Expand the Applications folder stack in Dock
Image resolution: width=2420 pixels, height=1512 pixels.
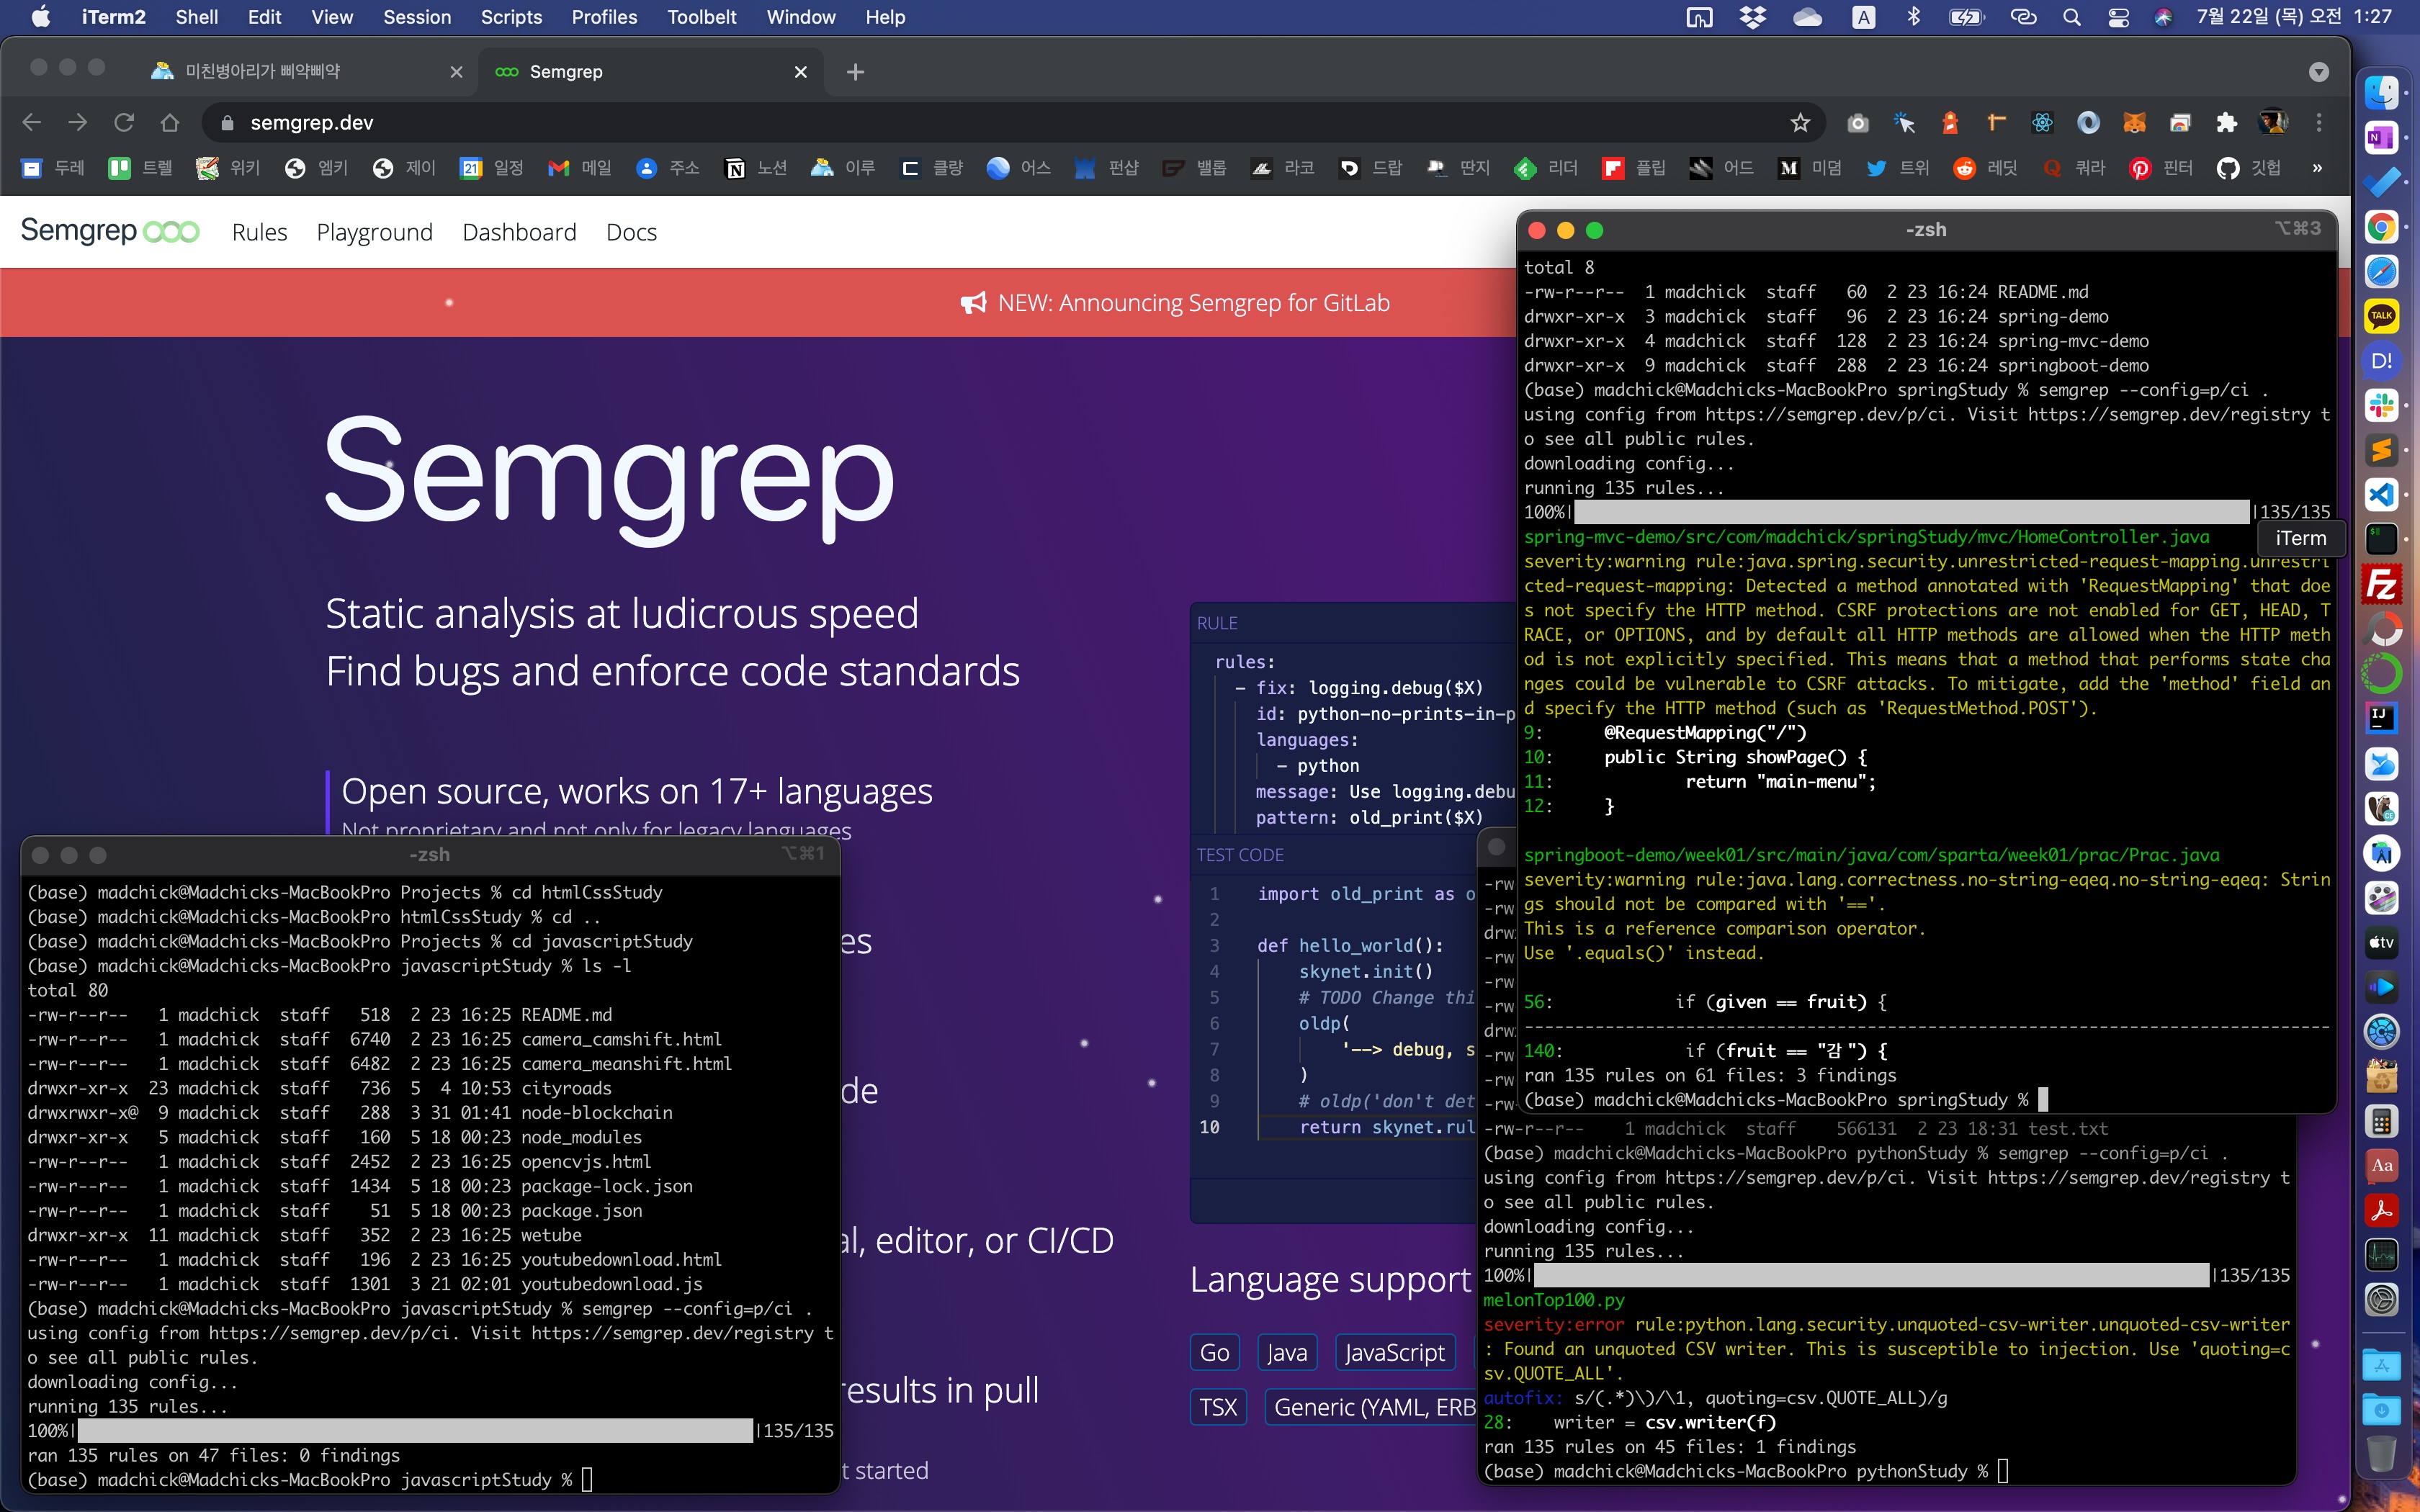2381,1364
